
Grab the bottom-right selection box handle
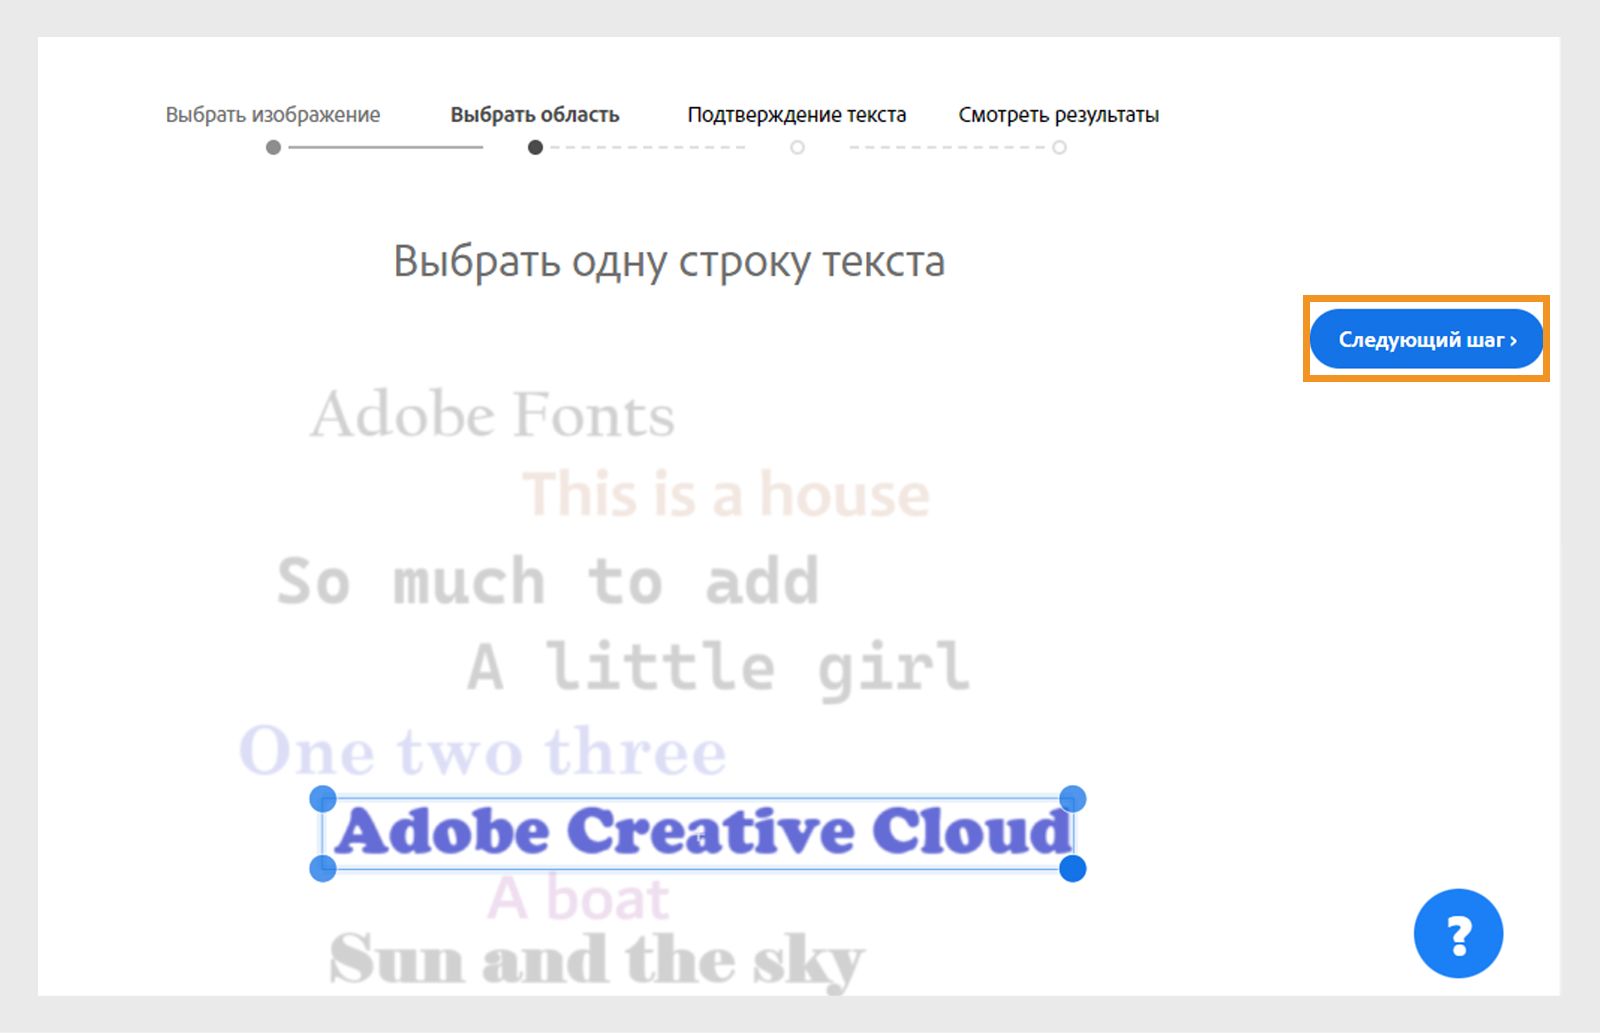[x=1072, y=868]
